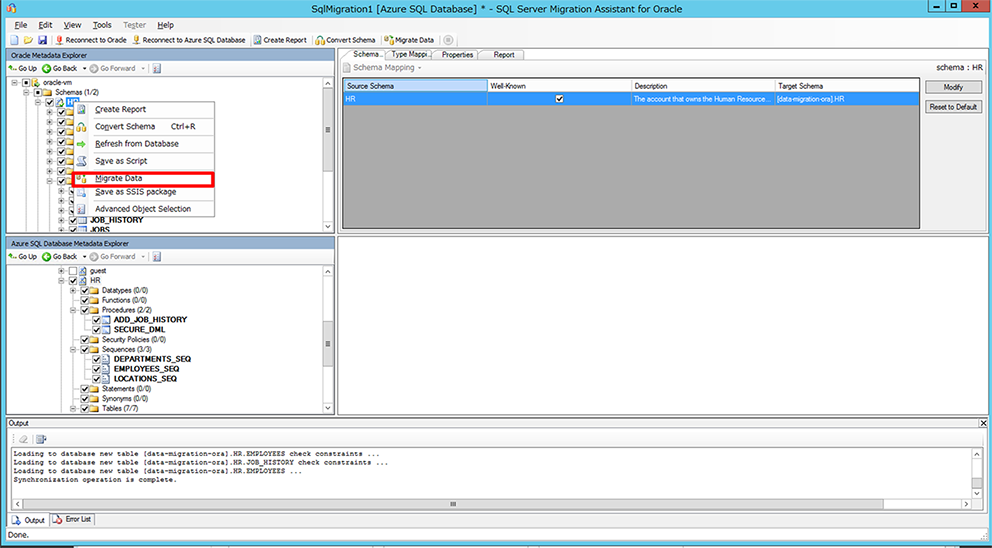This screenshot has width=992, height=548.
Task: Collapse the oracle-vm root tree node
Action: [15, 82]
